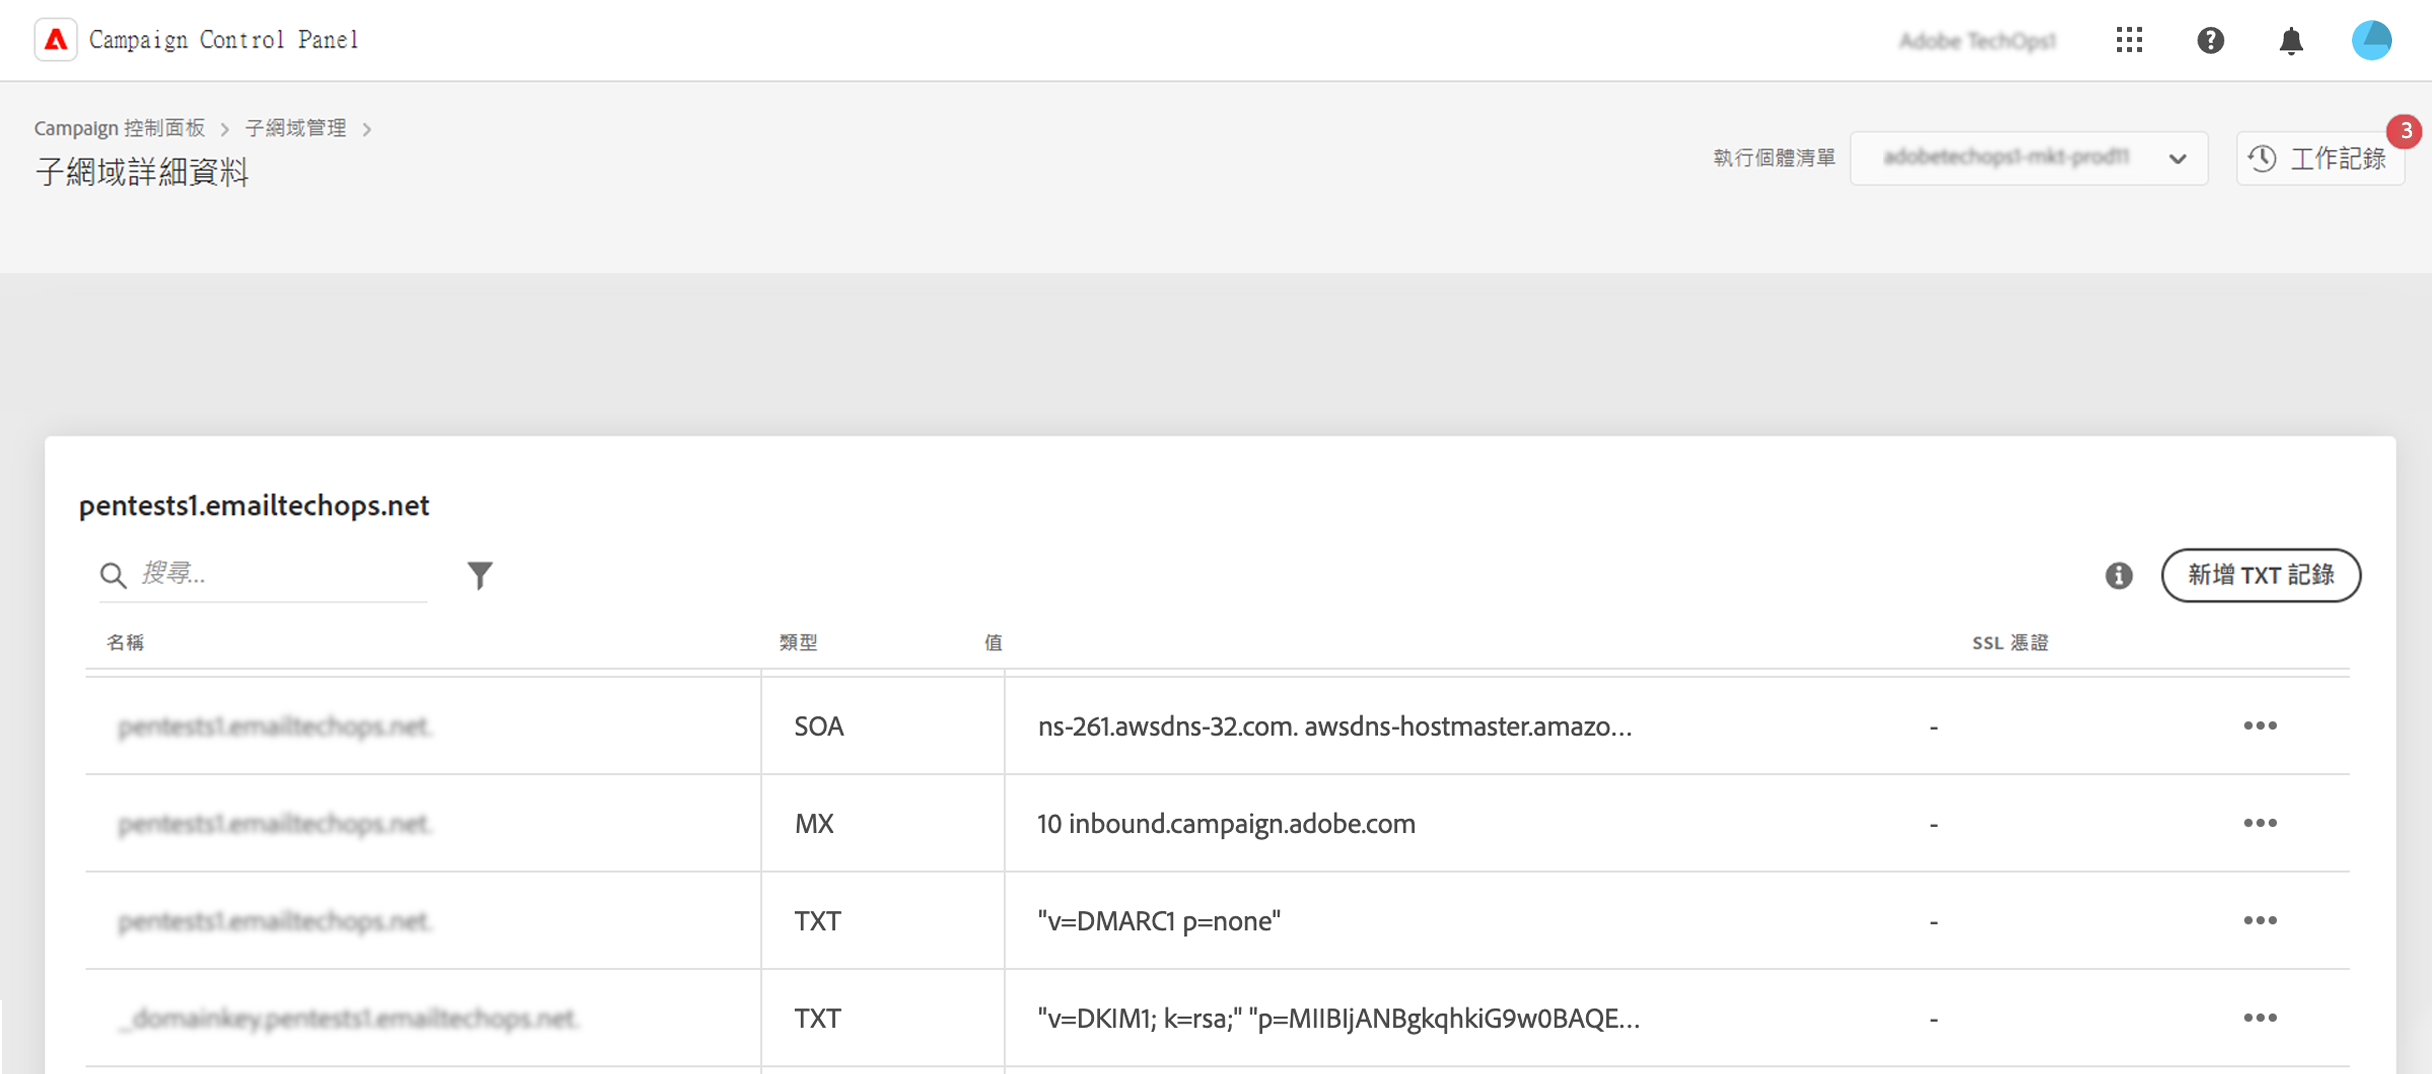The image size is (2432, 1074).
Task: Open more actions for the DKIM TXT record
Action: click(x=2259, y=1017)
